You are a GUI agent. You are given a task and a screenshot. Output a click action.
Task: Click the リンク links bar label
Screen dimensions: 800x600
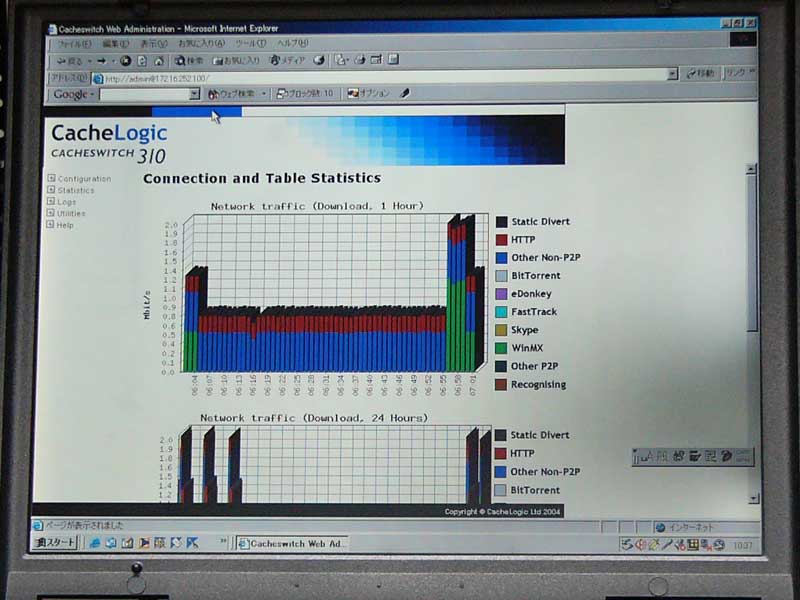click(735, 73)
